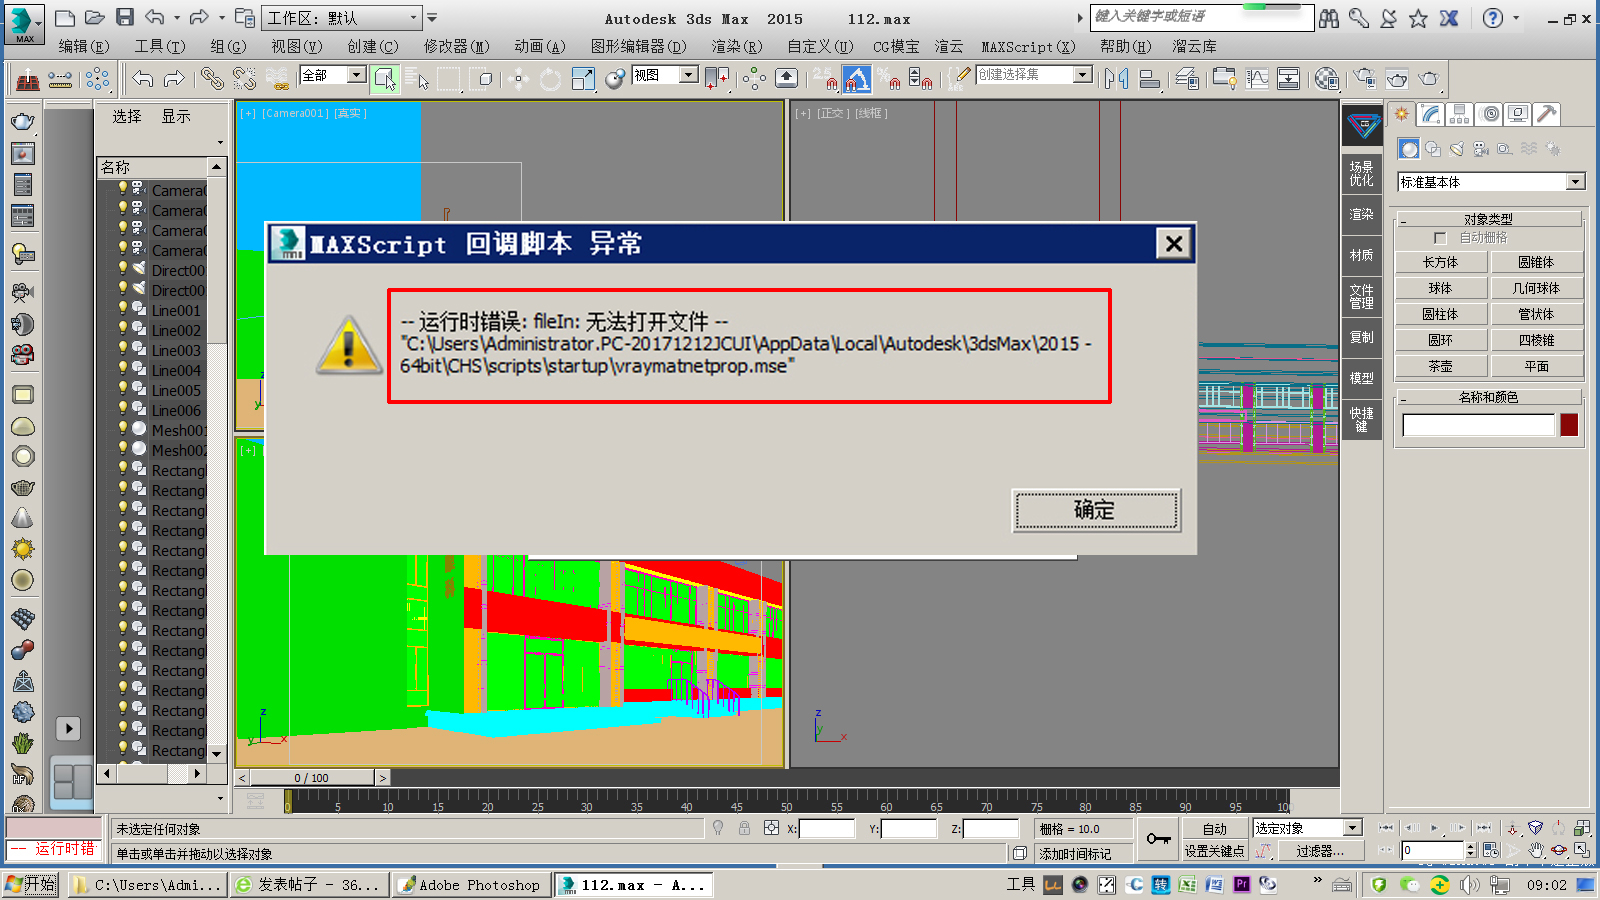Image resolution: width=1600 pixels, height=900 pixels.
Task: Open named selection sets dropdown (创建选择集)
Action: 1033,75
